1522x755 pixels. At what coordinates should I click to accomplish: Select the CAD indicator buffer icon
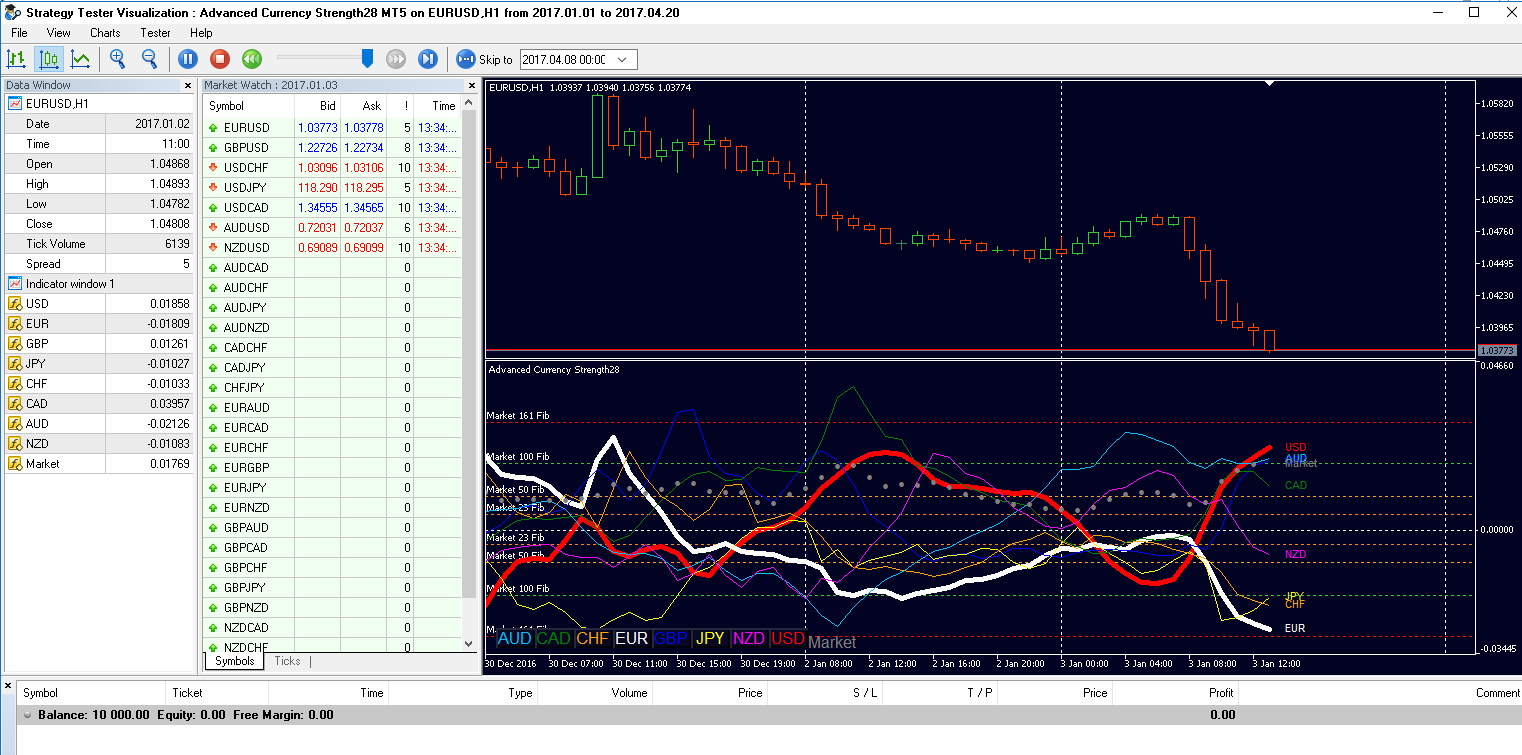(x=15, y=404)
